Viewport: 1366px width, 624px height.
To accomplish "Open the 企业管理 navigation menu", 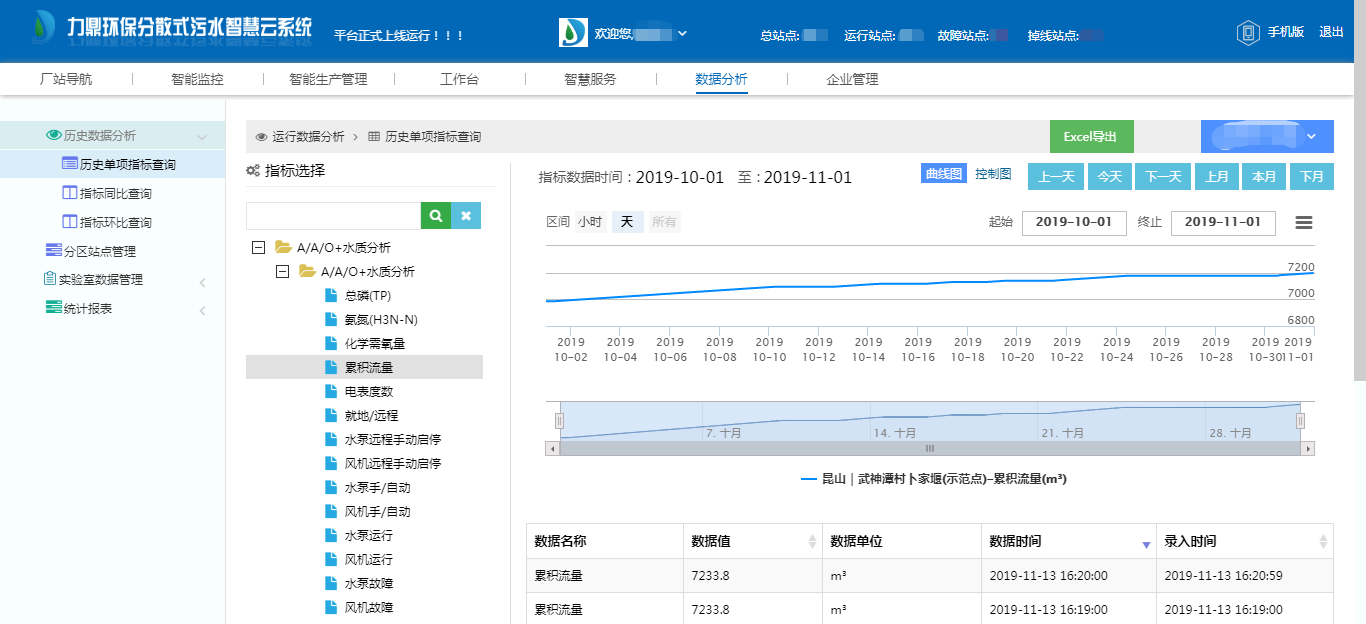I will pyautogui.click(x=855, y=78).
